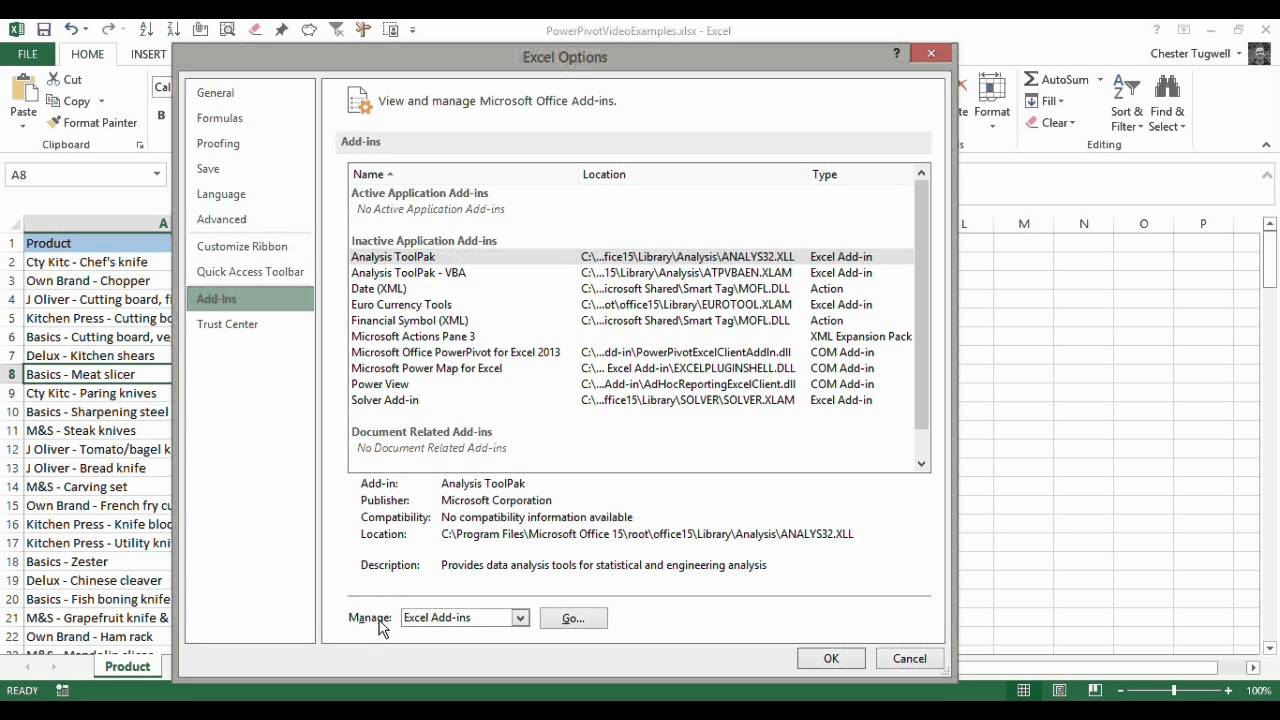Open Find & Select binoculars menu
Screen dimensions: 1280x720
tap(1167, 103)
